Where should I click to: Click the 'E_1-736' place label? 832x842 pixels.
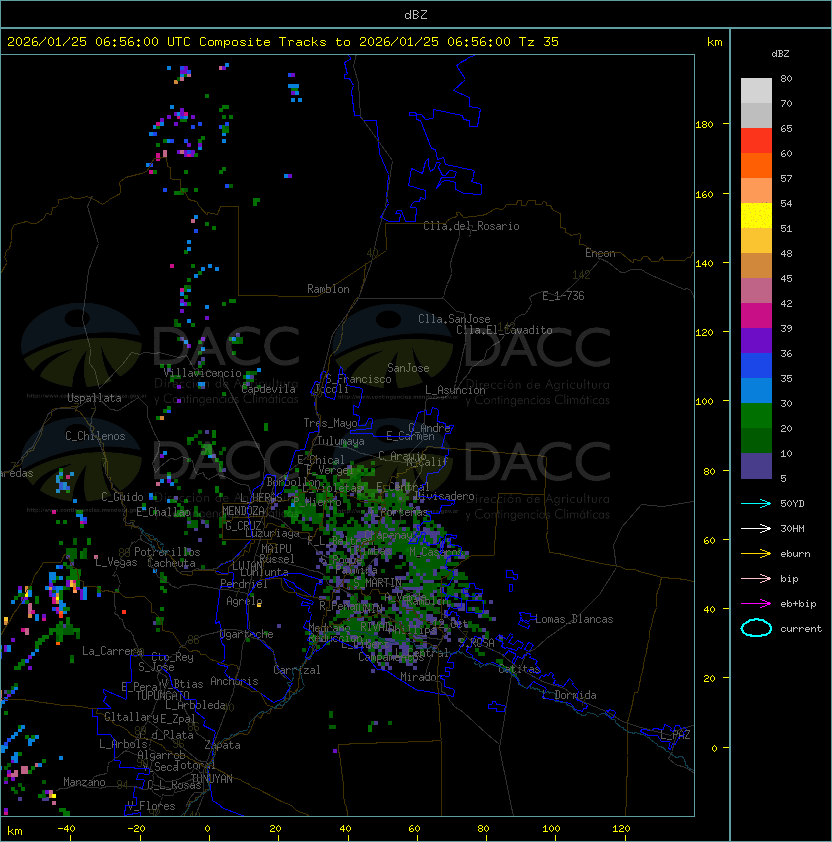(x=563, y=296)
